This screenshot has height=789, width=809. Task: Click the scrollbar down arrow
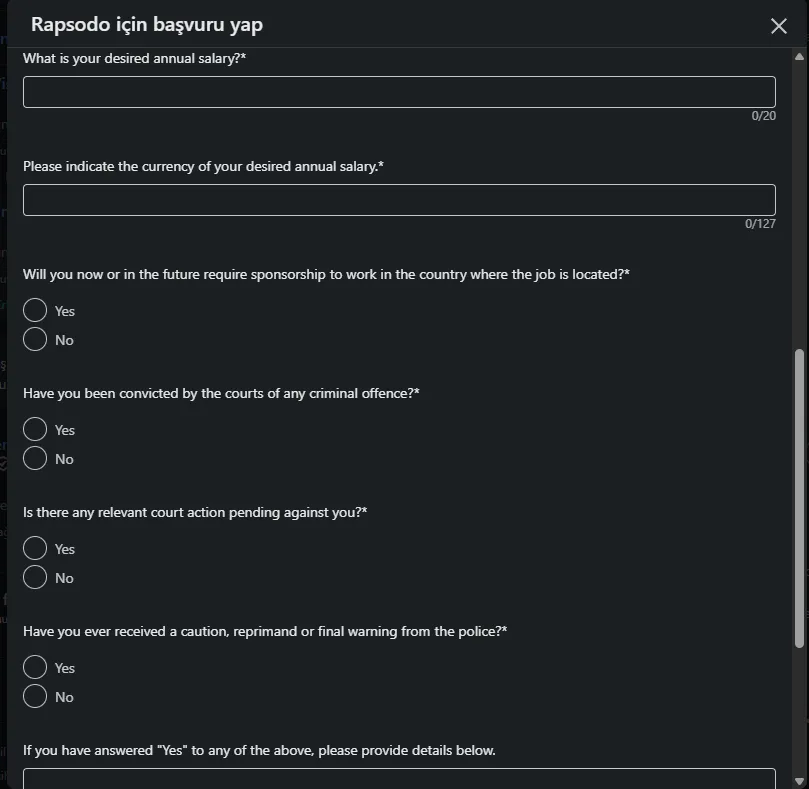pyautogui.click(x=799, y=781)
